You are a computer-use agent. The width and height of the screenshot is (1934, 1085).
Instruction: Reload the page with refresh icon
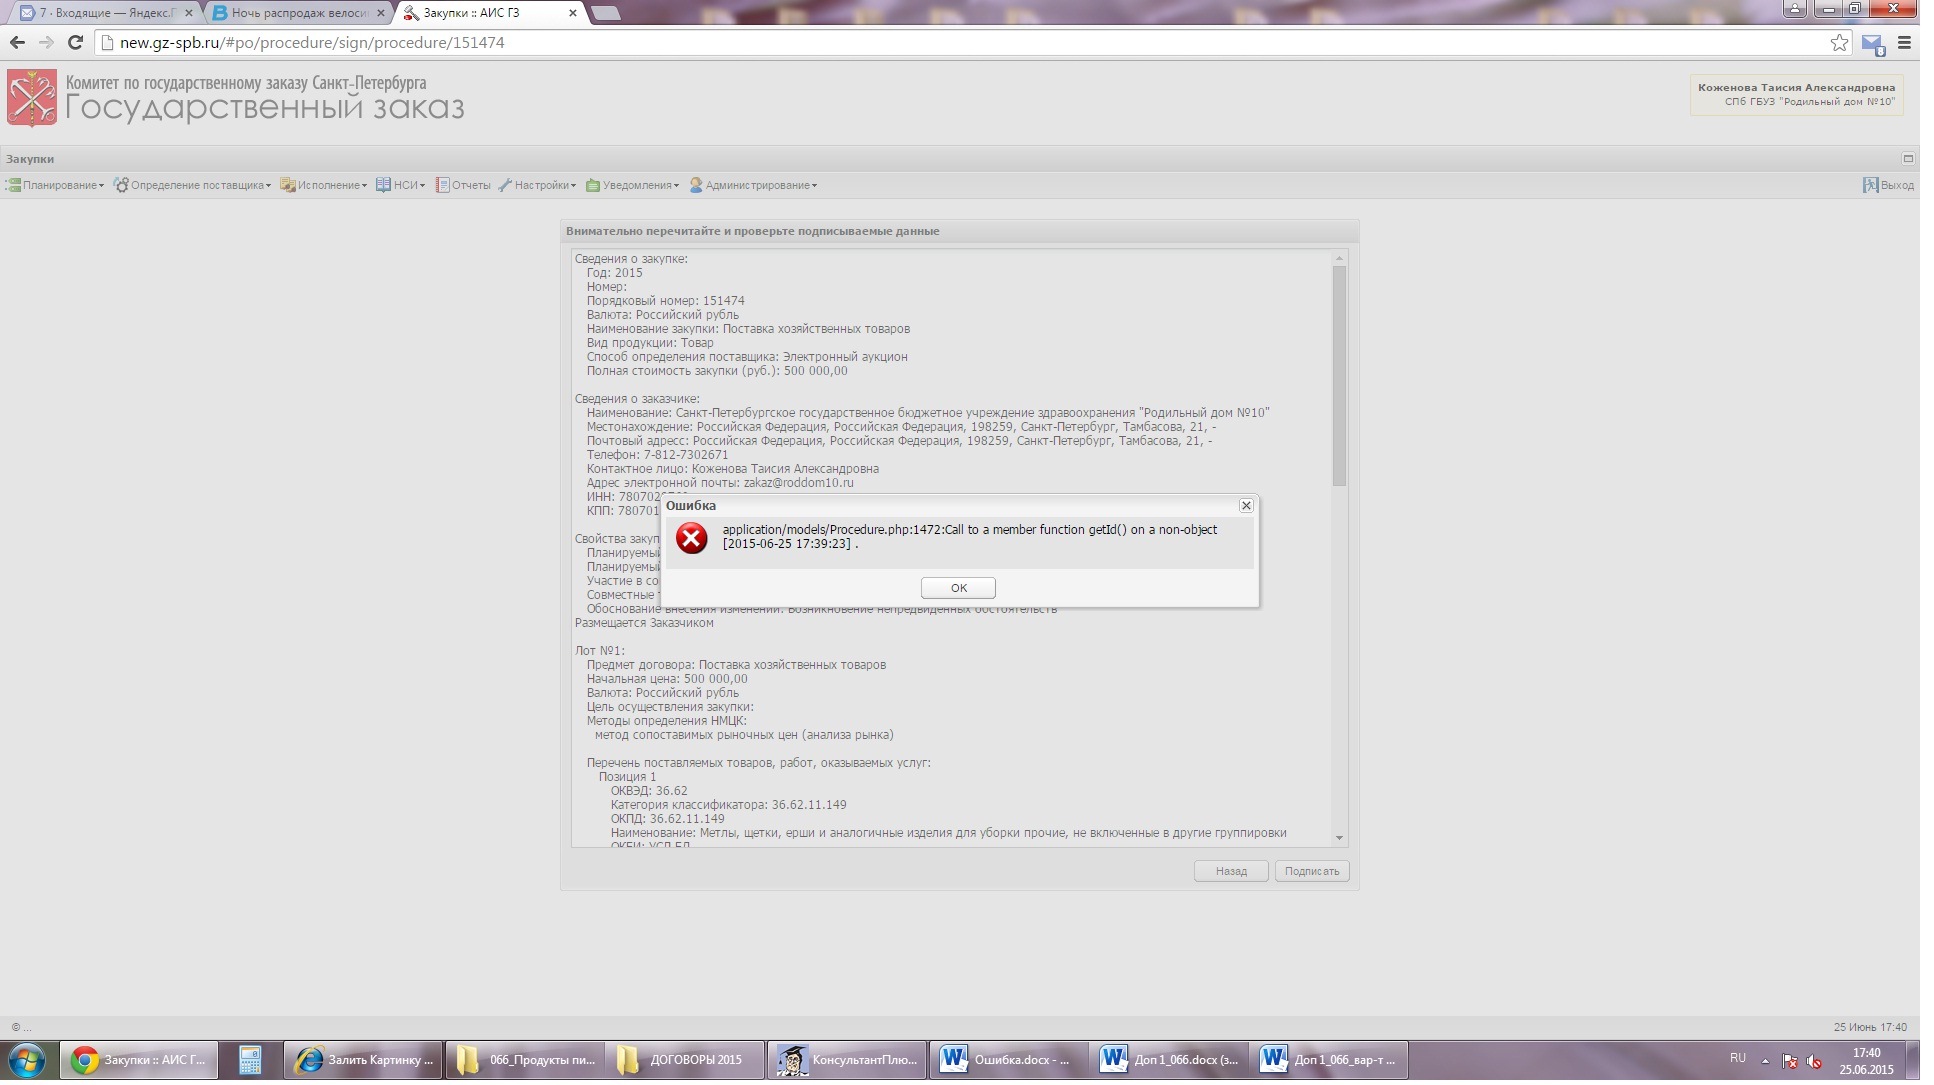coord(75,43)
